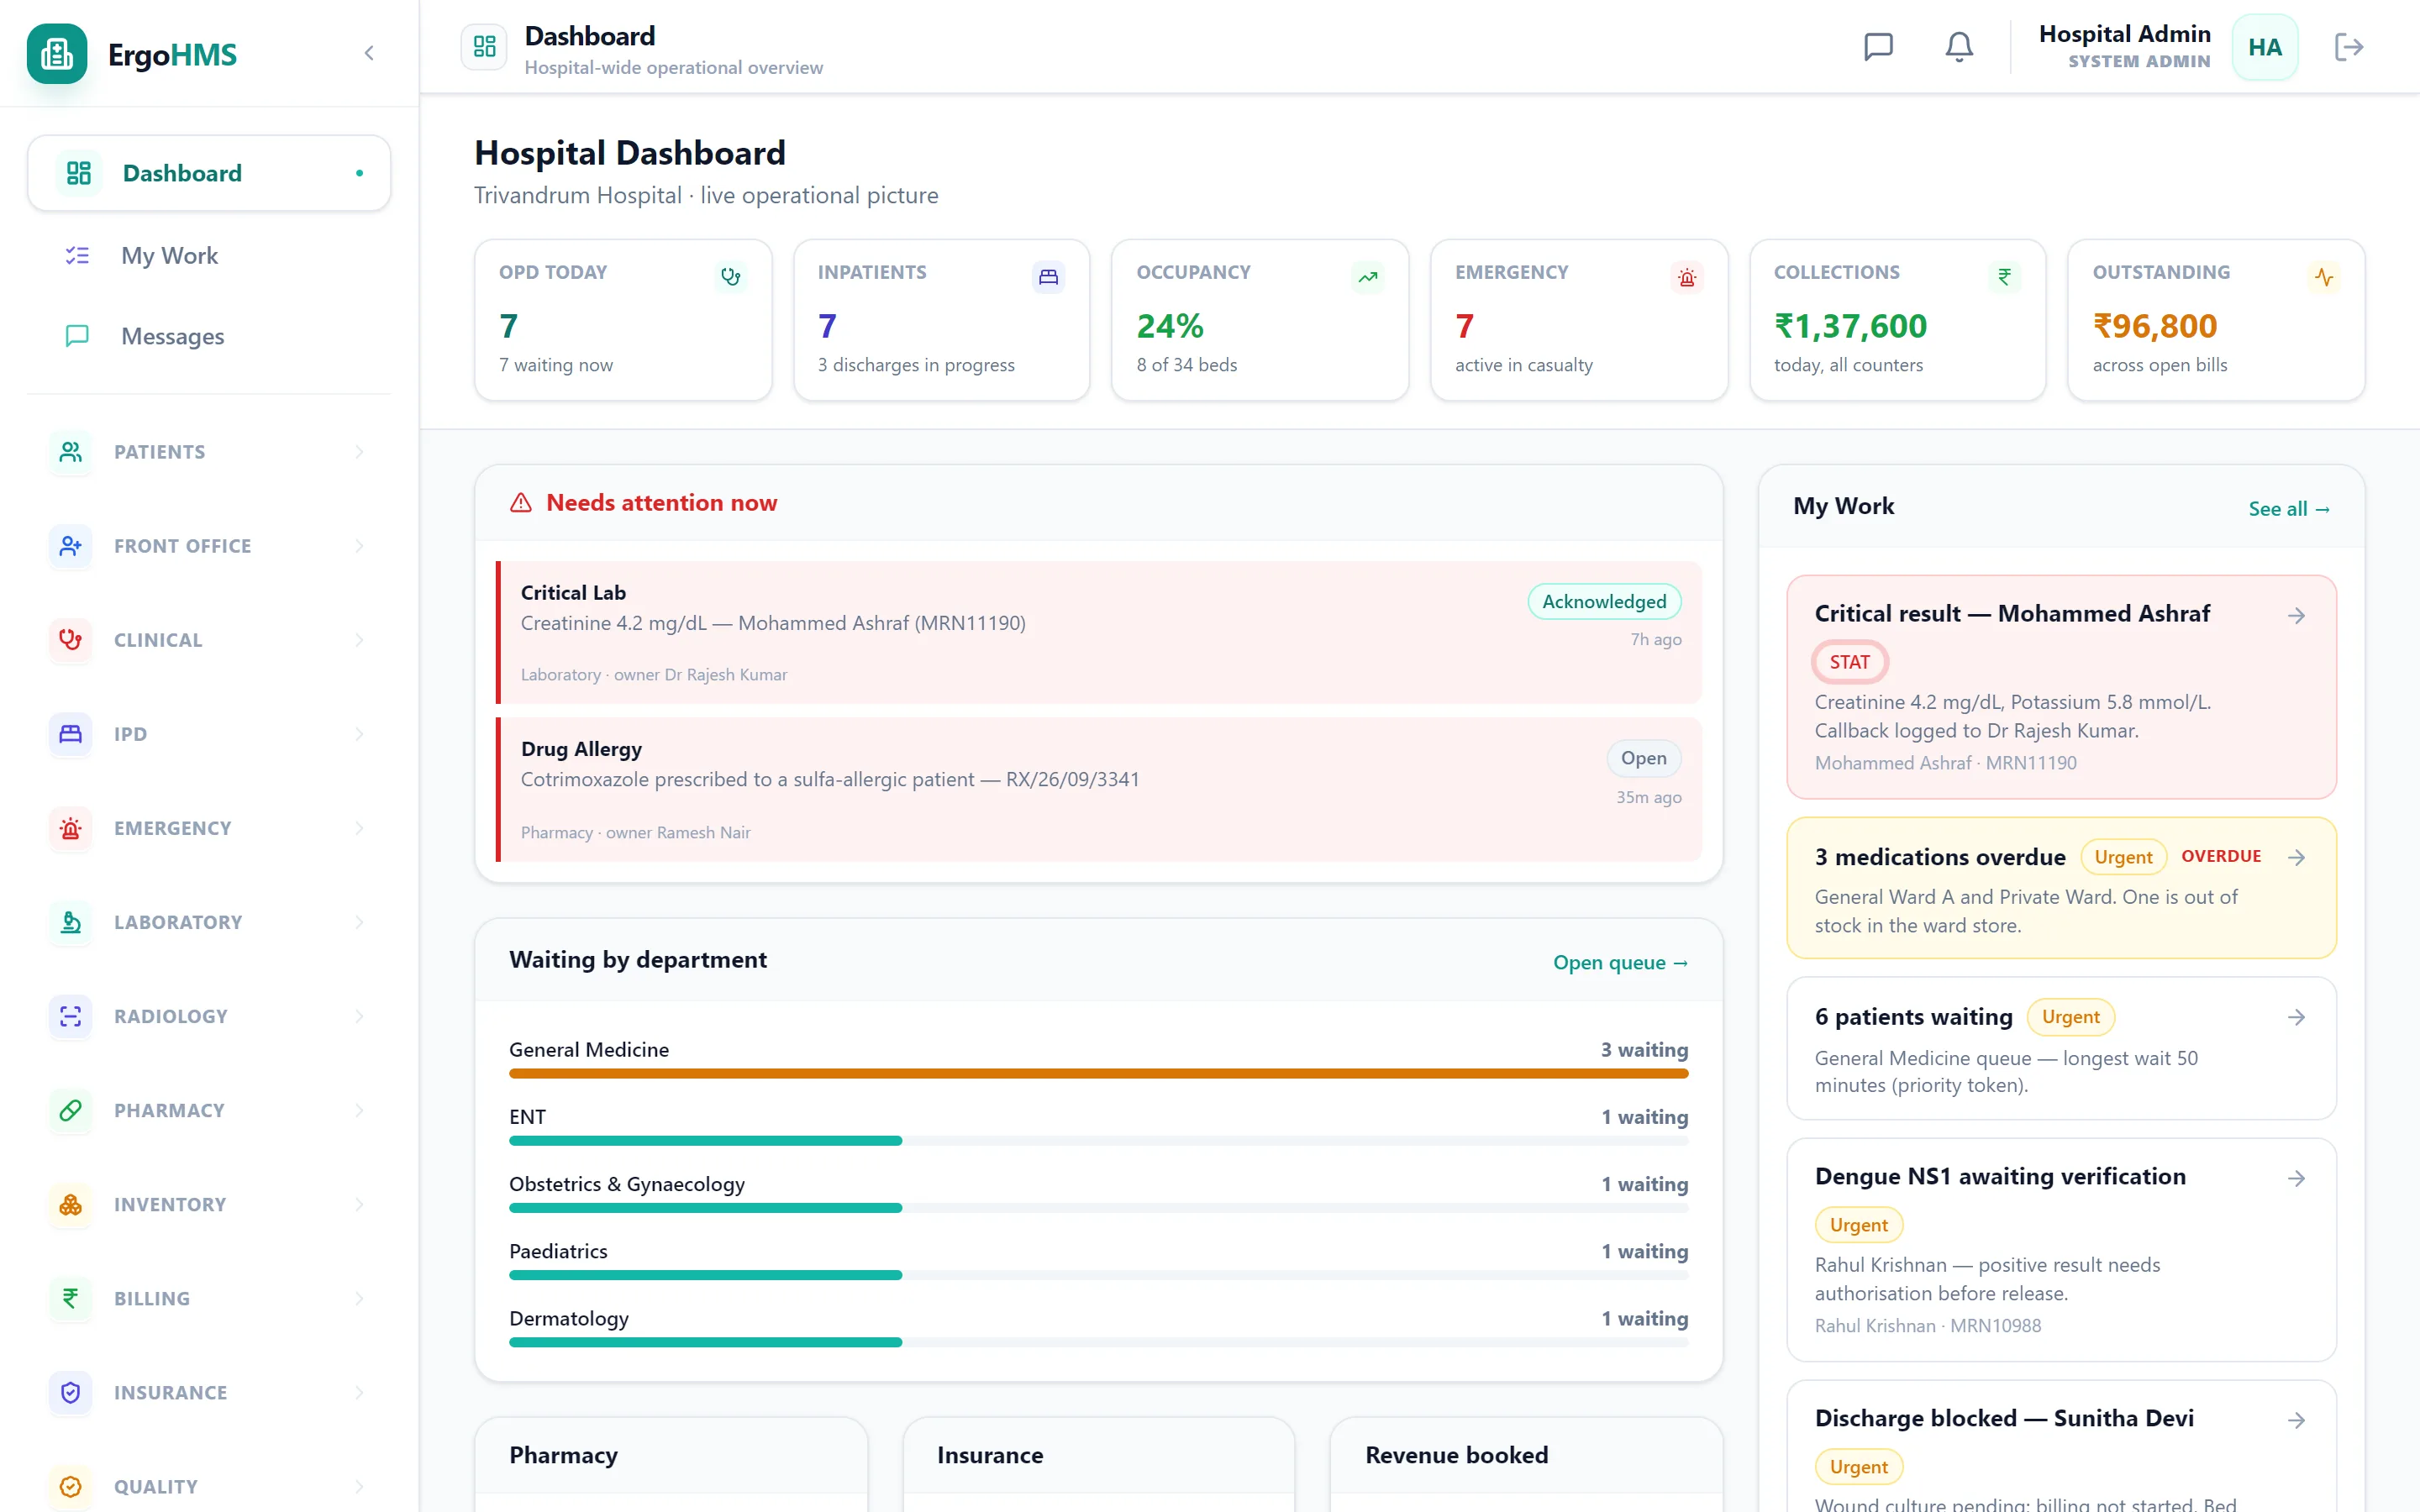Expand the Billing section chevron

pos(359,1298)
